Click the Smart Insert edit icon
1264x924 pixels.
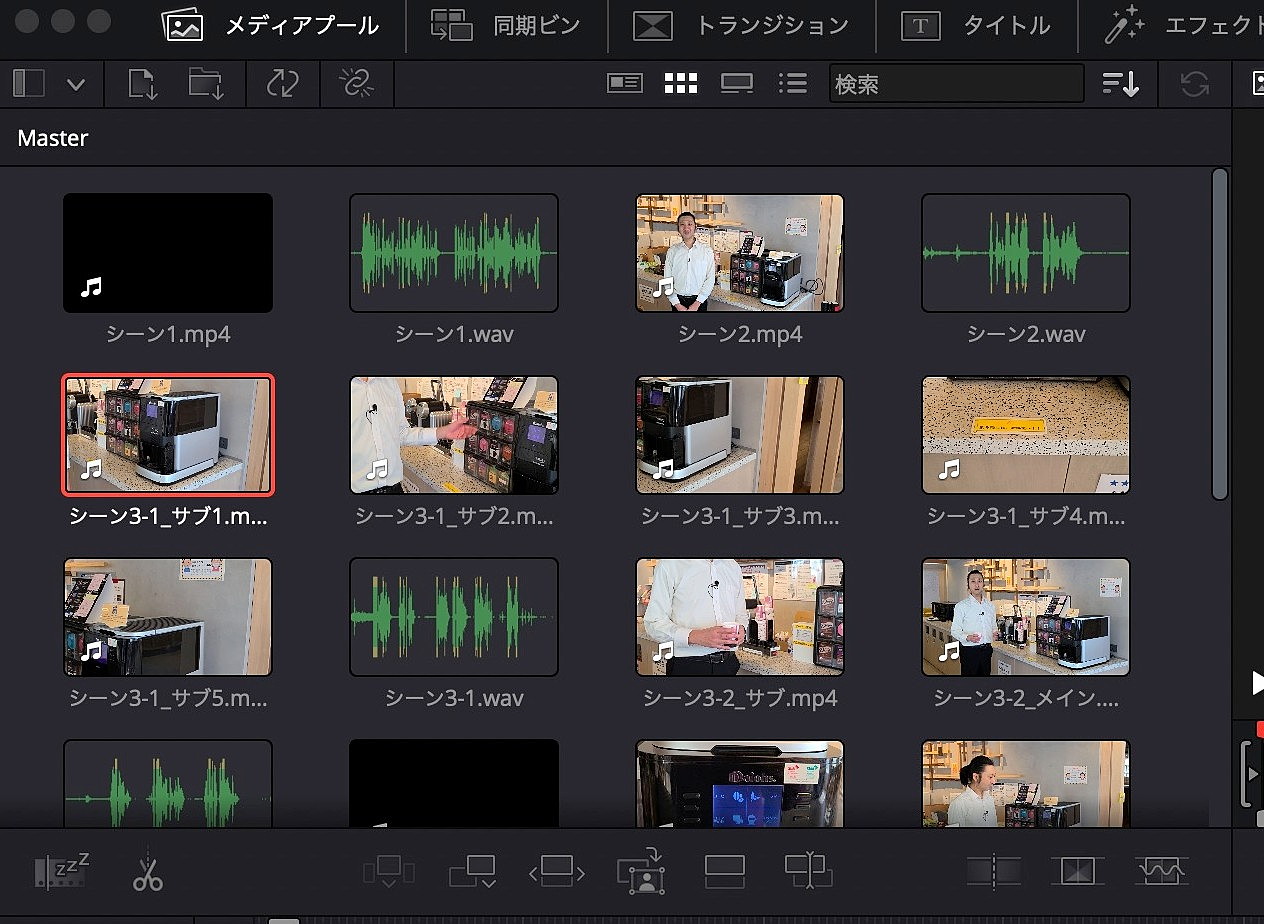point(389,871)
